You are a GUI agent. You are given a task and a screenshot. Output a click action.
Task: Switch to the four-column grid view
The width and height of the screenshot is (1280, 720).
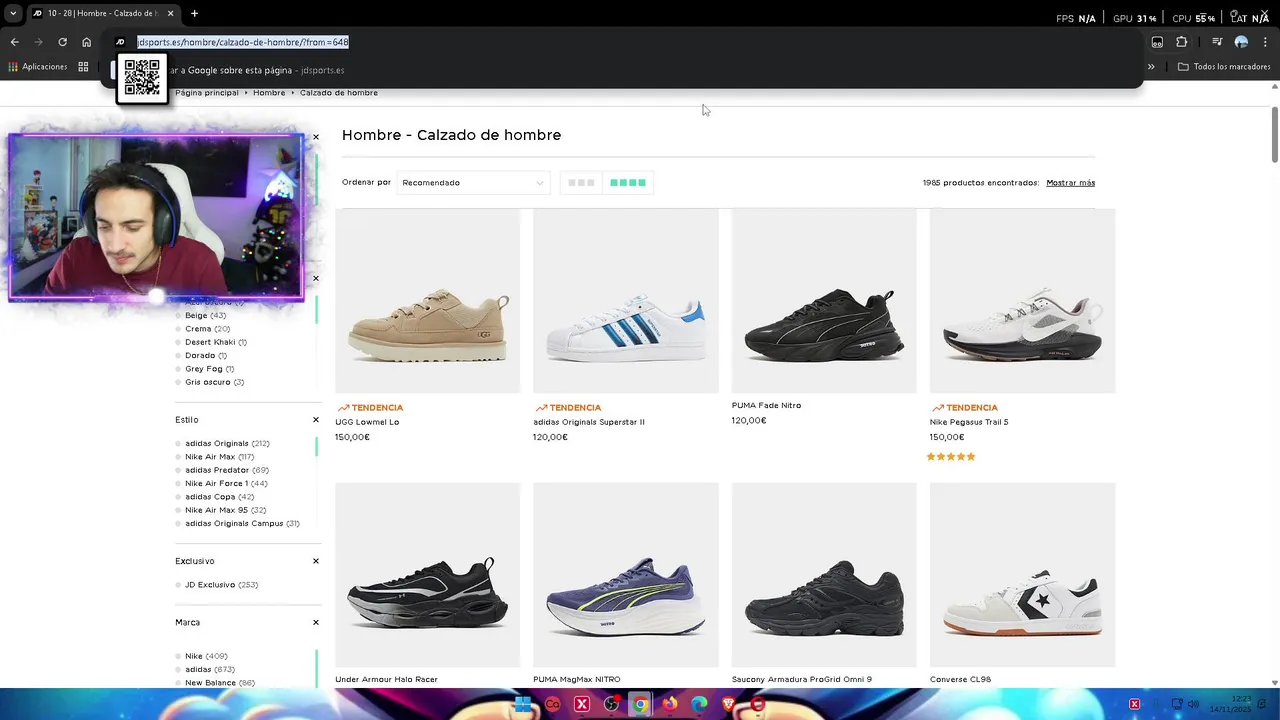coord(628,183)
